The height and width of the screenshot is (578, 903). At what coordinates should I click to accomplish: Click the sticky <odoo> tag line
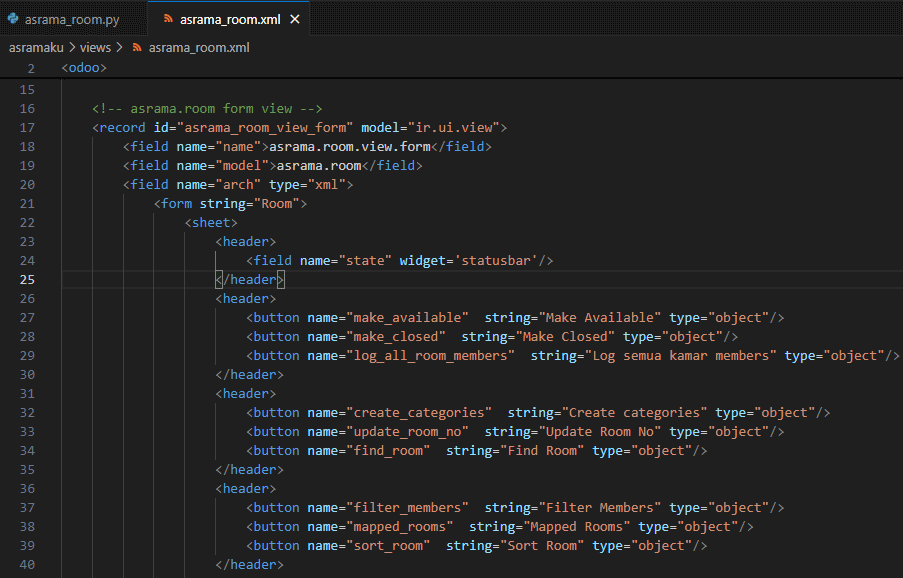click(84, 68)
